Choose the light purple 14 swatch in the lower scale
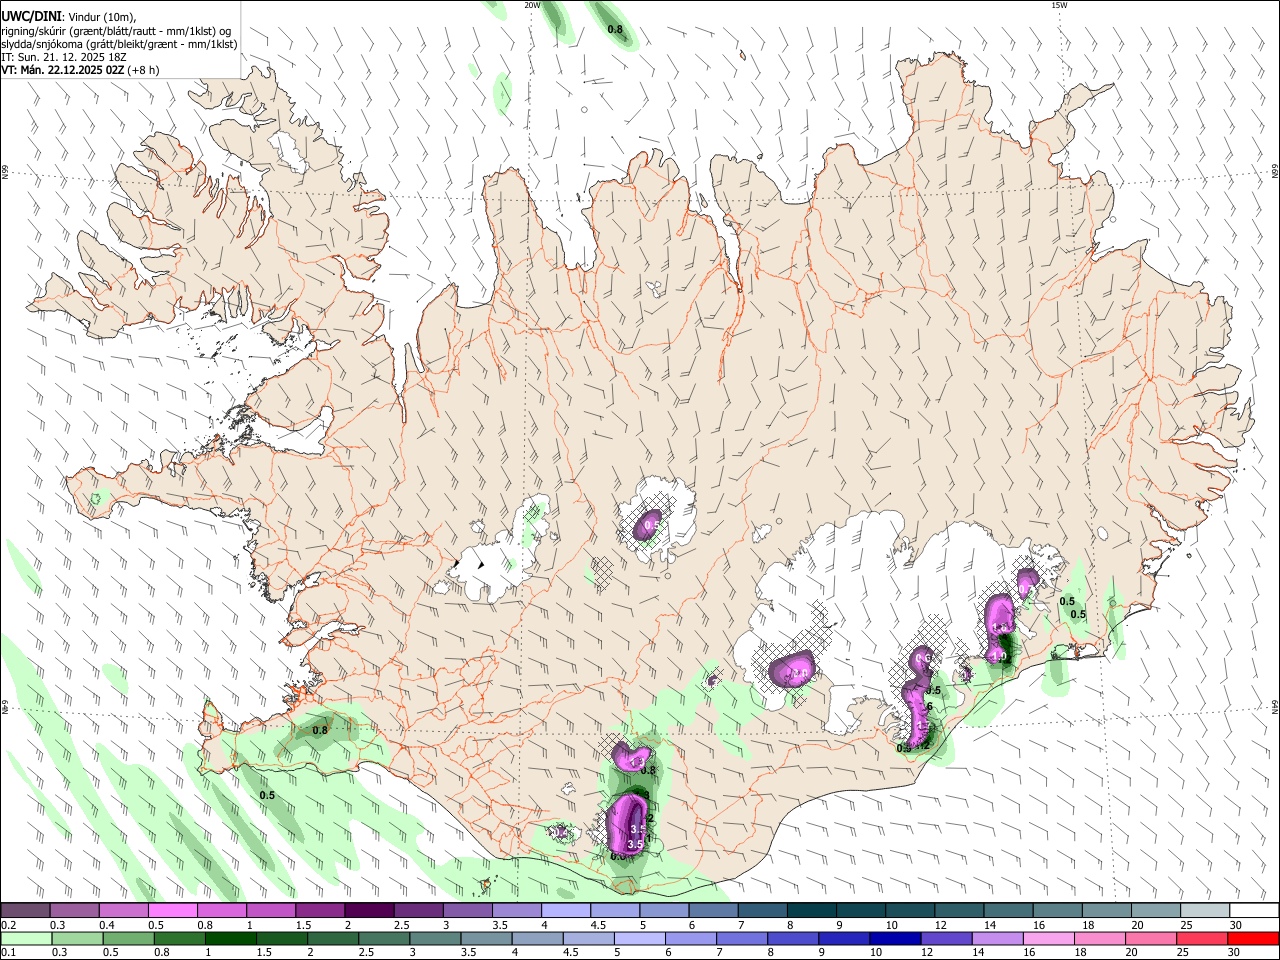Viewport: 1280px width, 960px height. coord(996,939)
